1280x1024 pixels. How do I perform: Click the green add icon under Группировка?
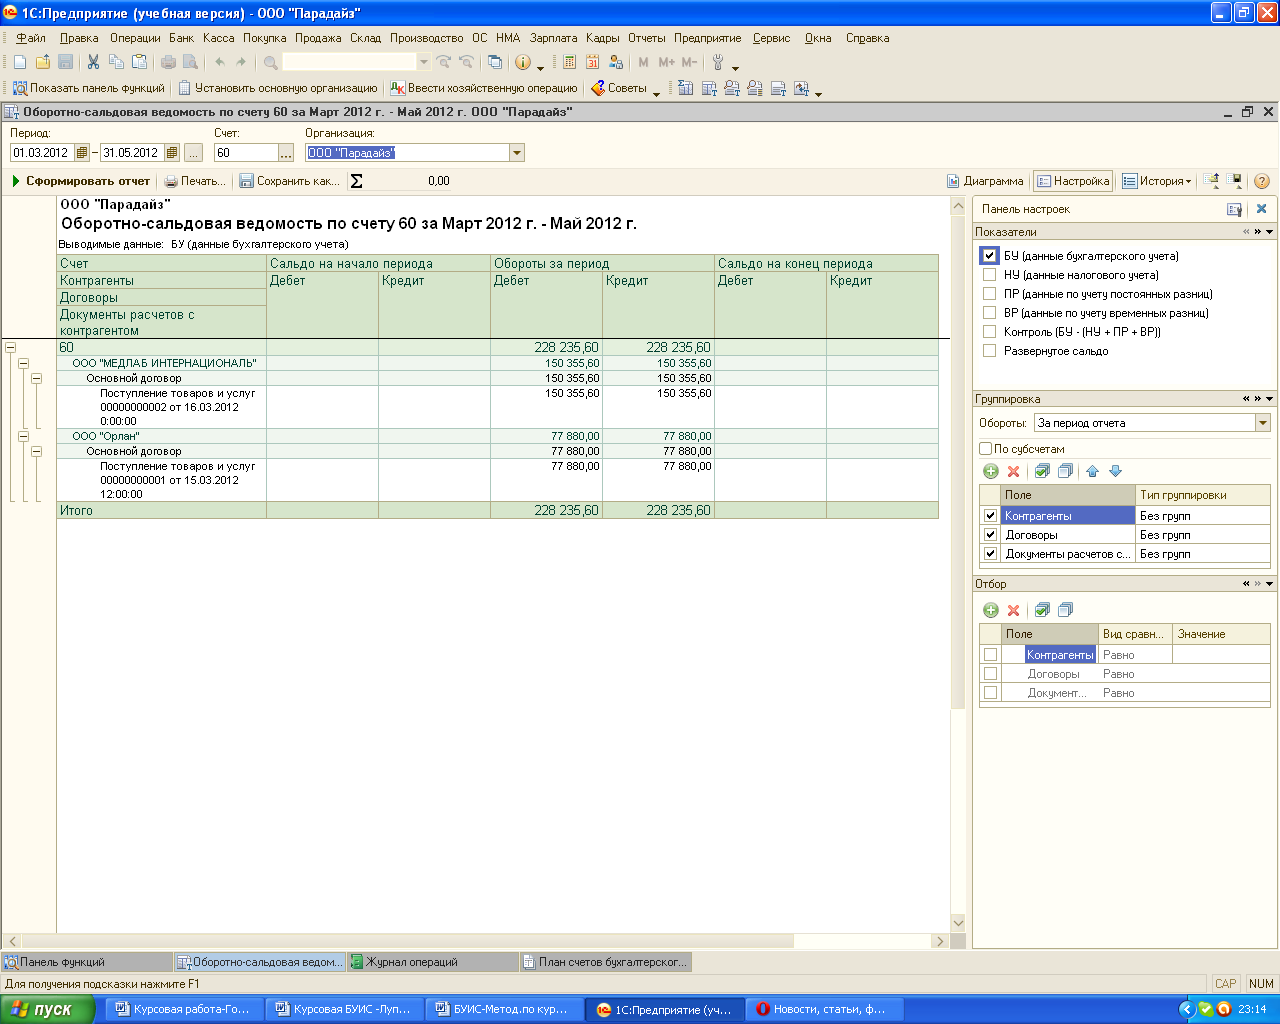click(991, 471)
